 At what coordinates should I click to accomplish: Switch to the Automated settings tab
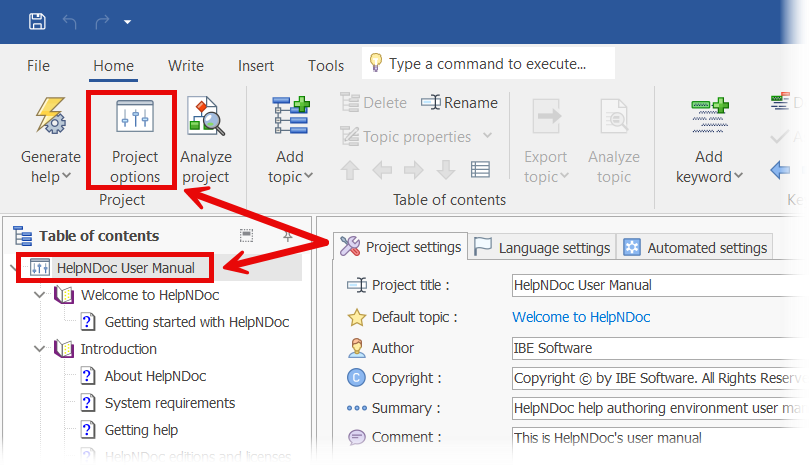[696, 247]
